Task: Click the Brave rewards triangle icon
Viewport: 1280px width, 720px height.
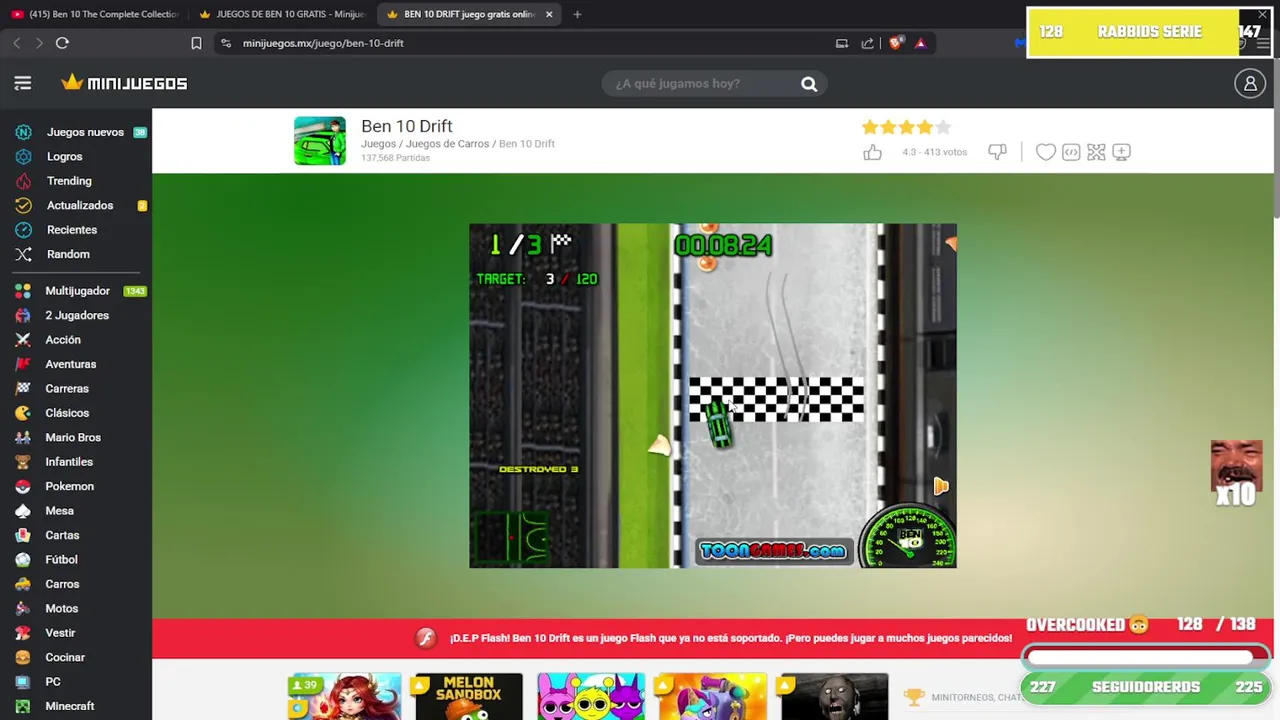Action: point(920,43)
